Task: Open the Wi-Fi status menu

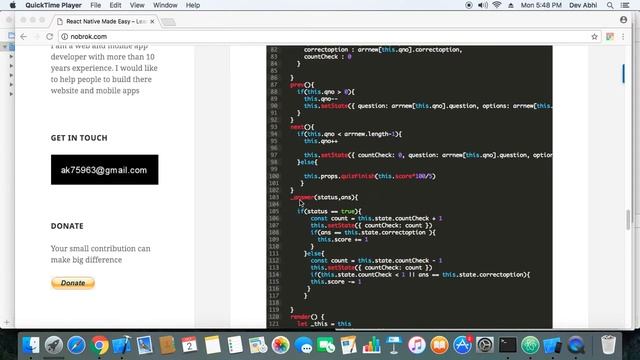Action: coord(496,5)
